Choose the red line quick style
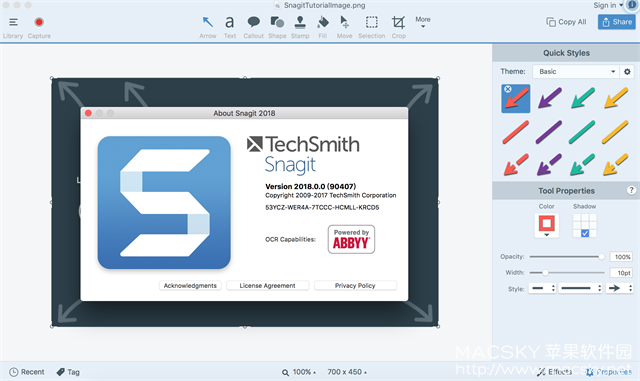 coord(516,132)
